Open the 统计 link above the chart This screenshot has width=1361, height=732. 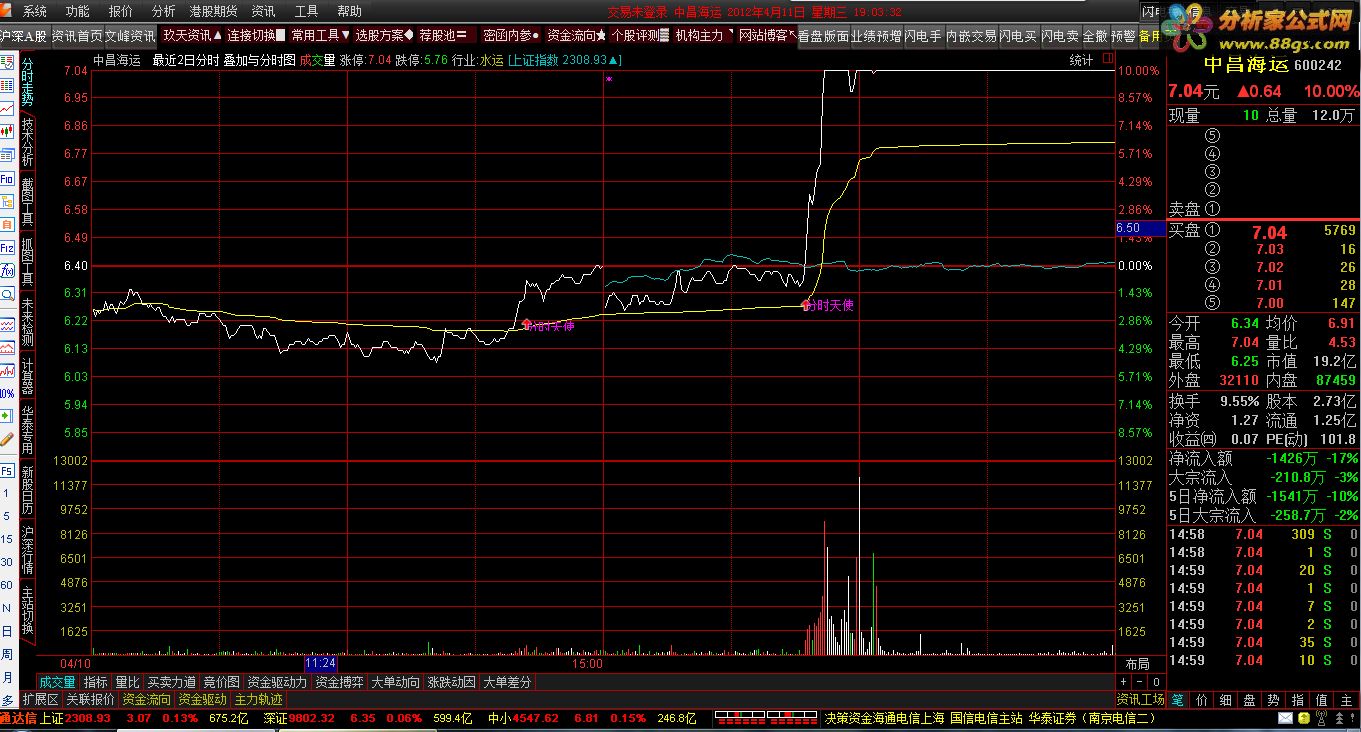(x=1081, y=60)
